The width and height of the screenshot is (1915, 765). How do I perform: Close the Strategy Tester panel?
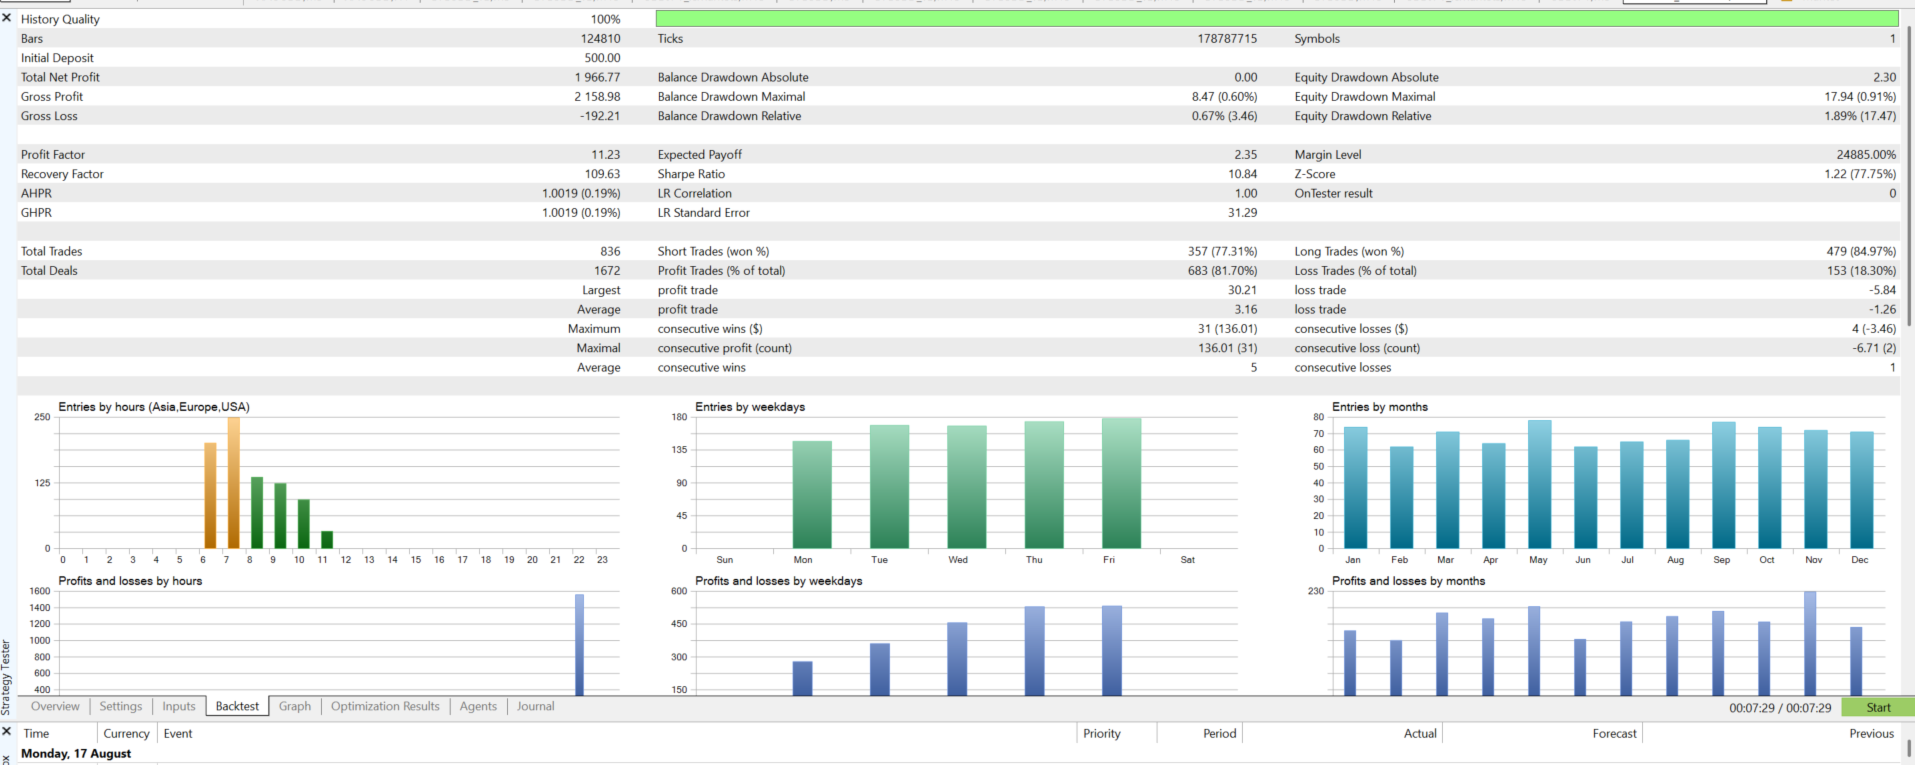7,18
